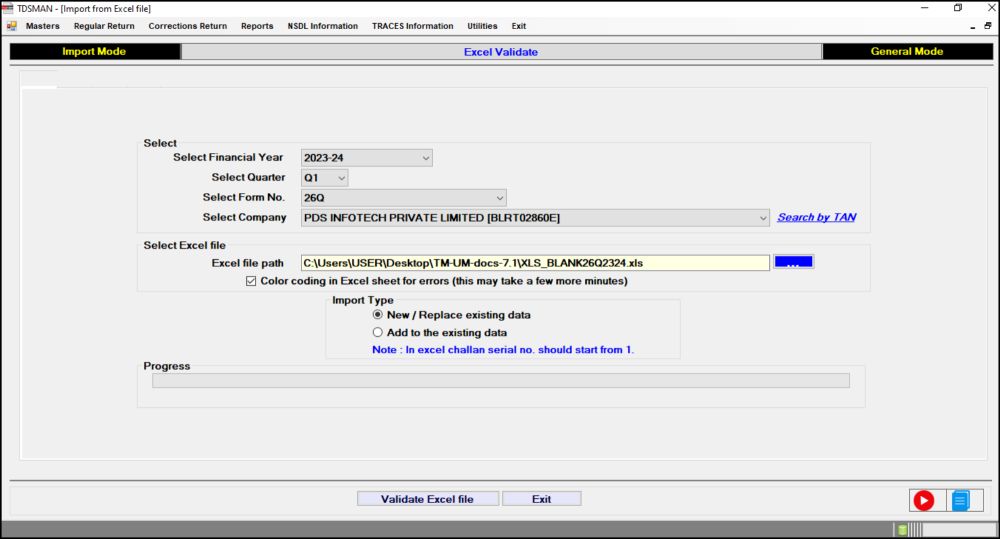Screen dimensions: 1000x539
Task: Click the Excel Validate header bar
Action: coord(501,52)
